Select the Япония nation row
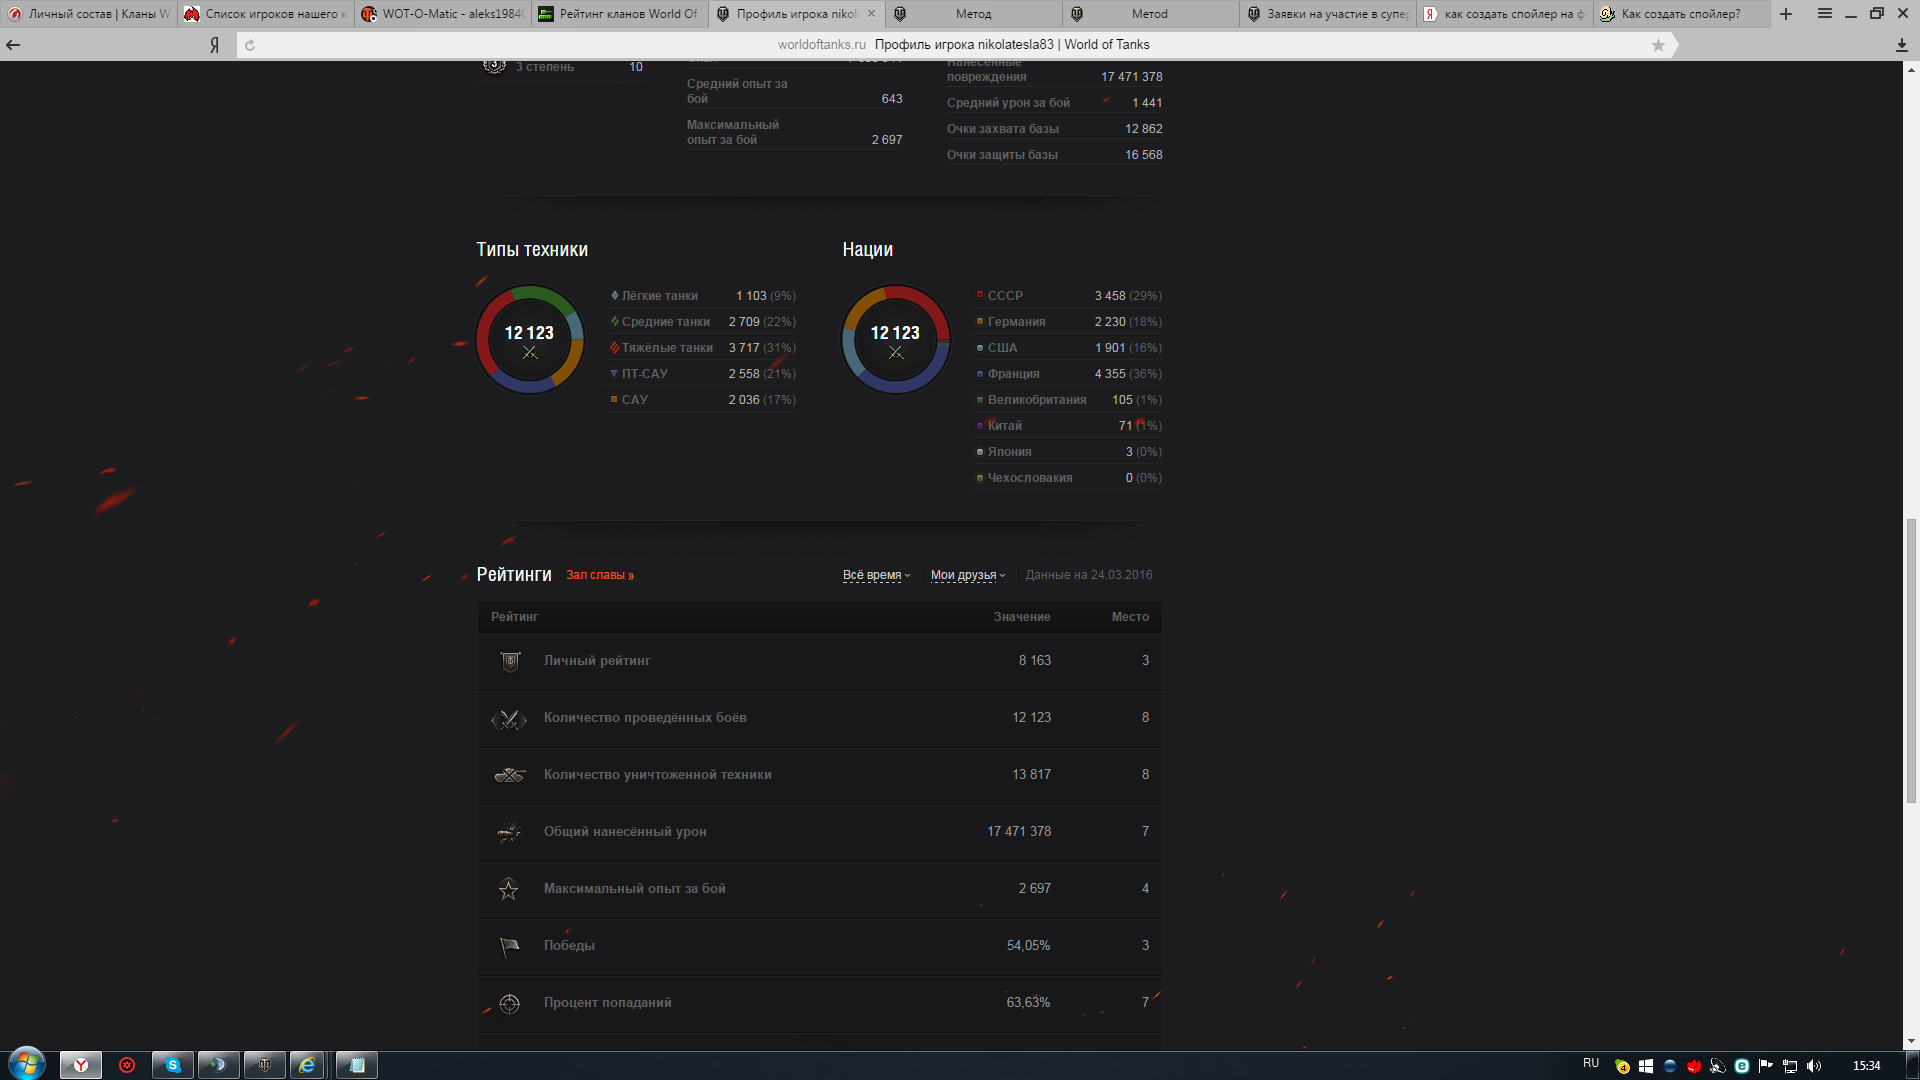The image size is (1920, 1080). [1068, 452]
